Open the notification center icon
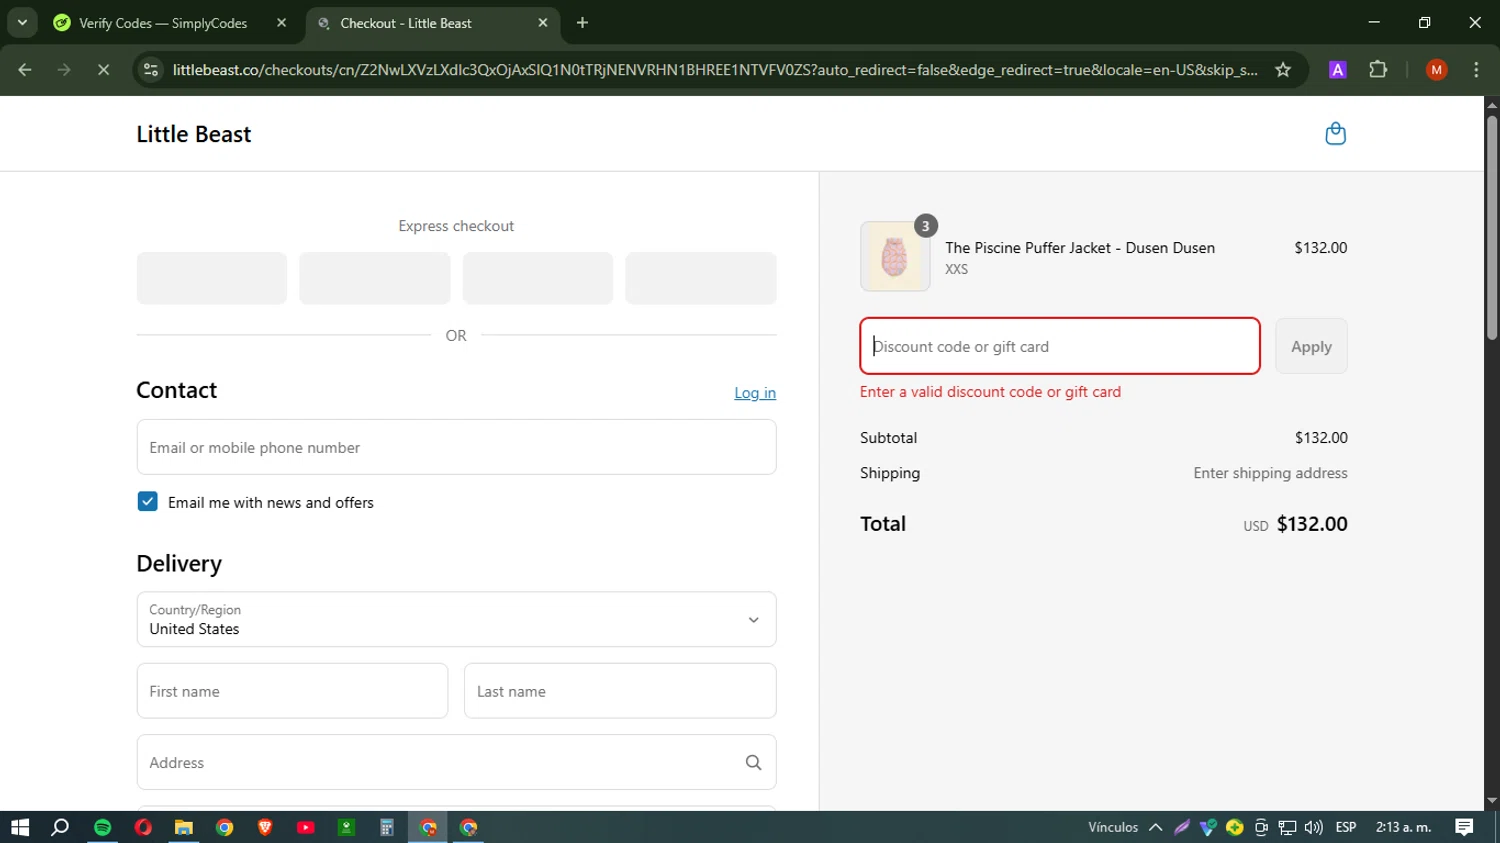 [x=1464, y=827]
